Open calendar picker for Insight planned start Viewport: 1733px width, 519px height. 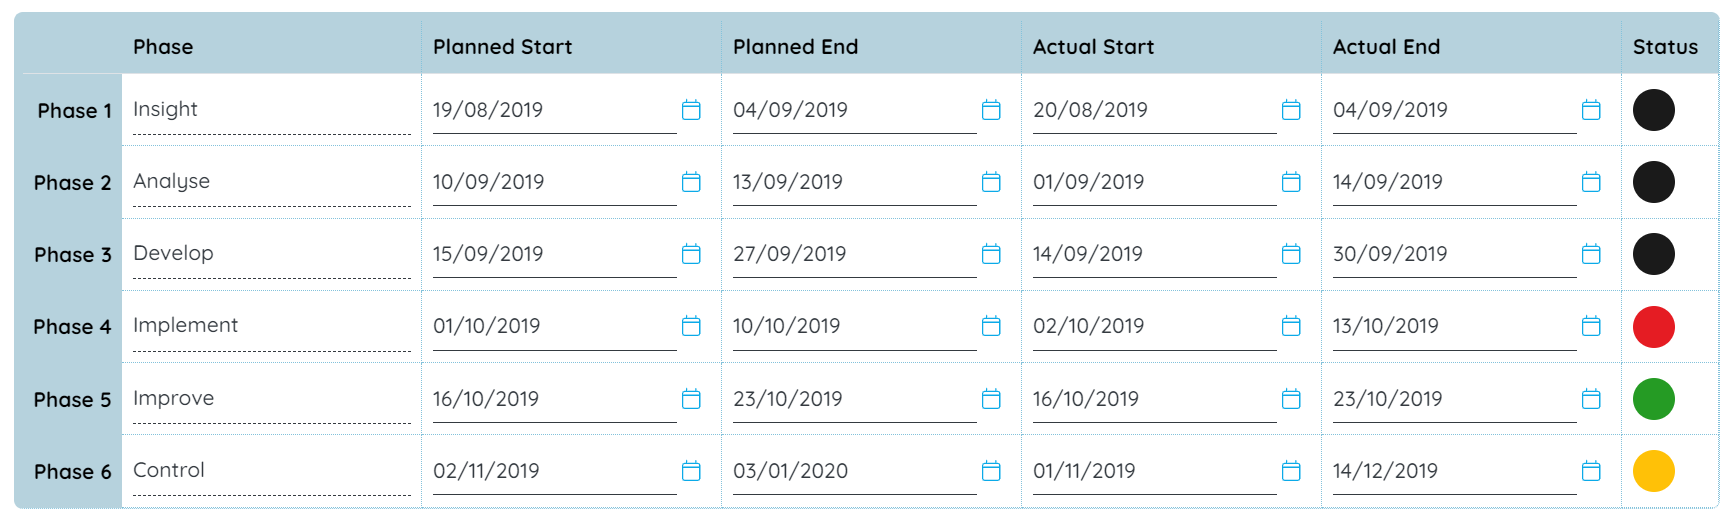691,110
